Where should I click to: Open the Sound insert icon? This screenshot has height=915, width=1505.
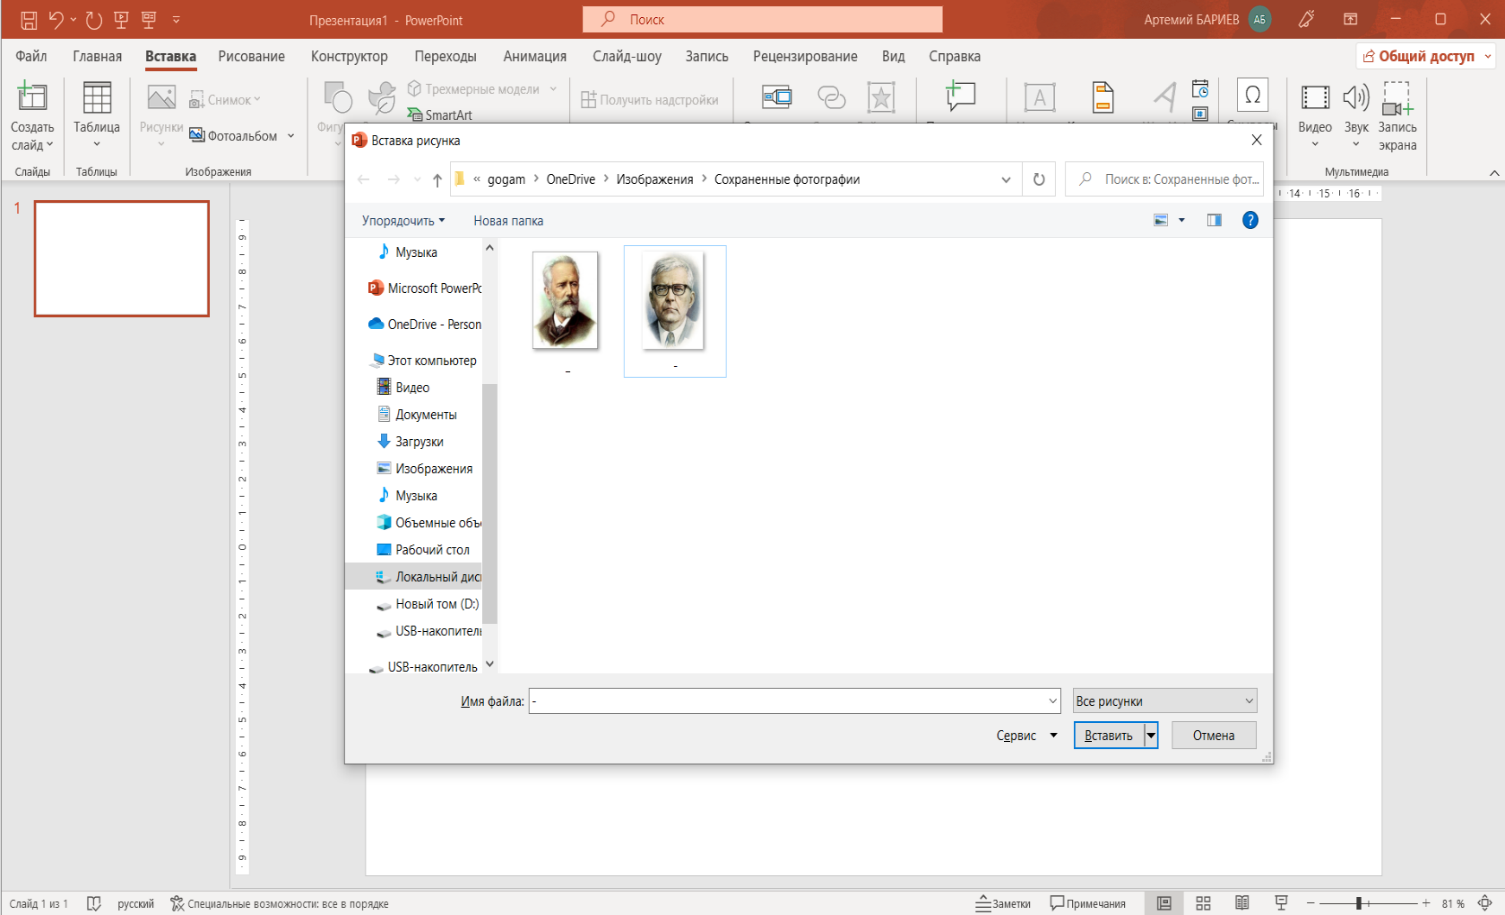tap(1356, 97)
